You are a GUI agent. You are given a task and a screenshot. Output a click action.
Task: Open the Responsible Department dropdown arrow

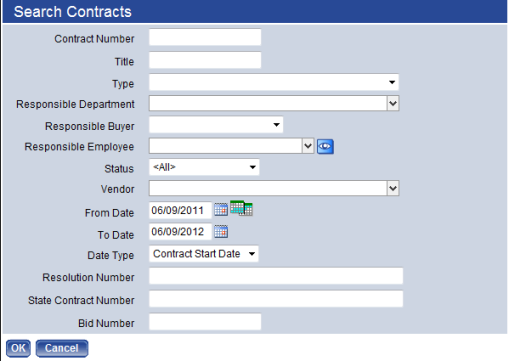393,103
